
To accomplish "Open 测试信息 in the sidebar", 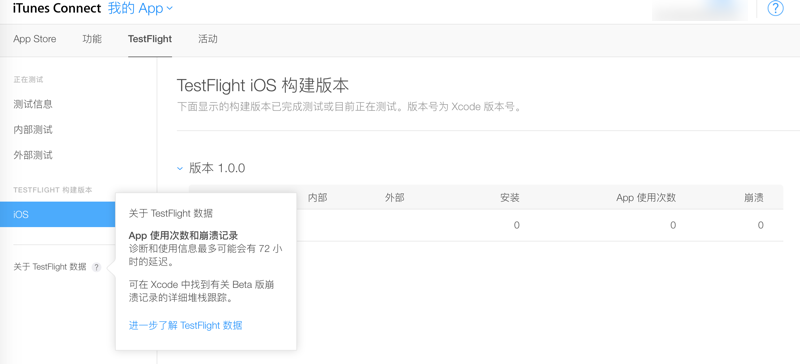I will [33, 104].
